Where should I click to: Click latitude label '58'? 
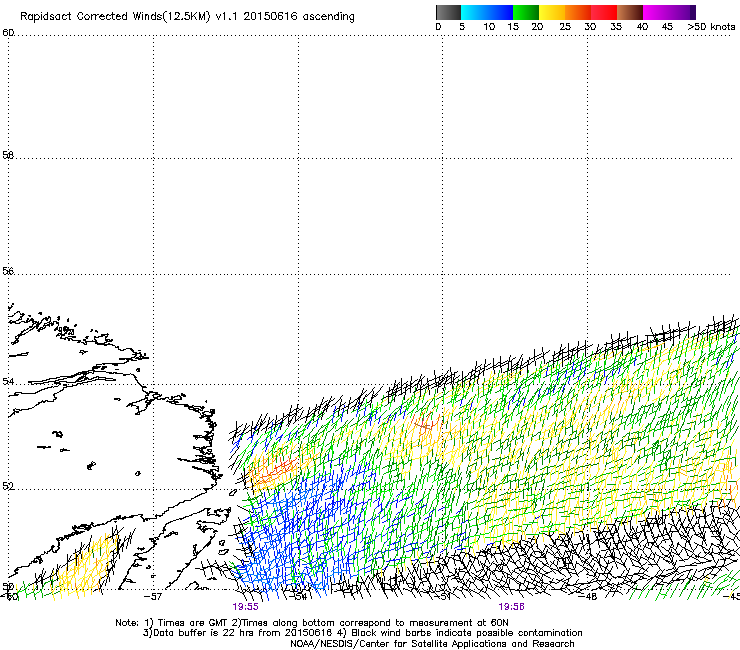8,155
